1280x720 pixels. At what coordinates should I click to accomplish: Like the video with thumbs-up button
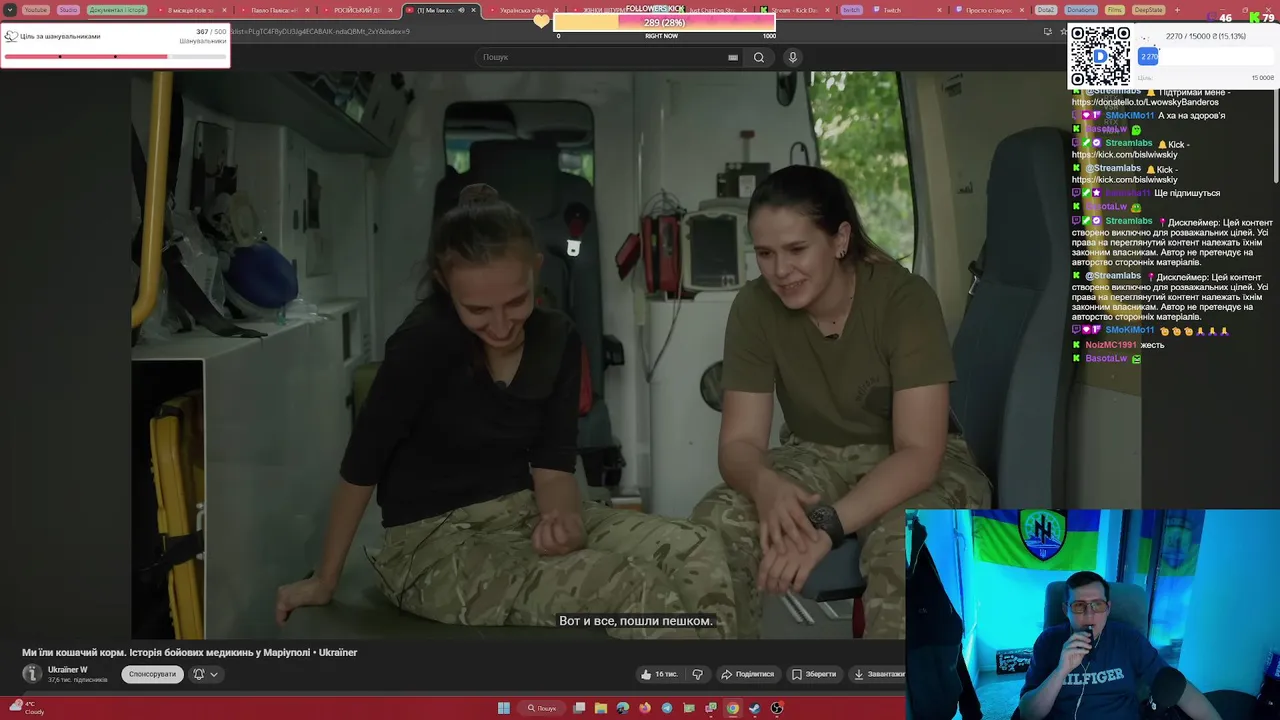tap(658, 674)
